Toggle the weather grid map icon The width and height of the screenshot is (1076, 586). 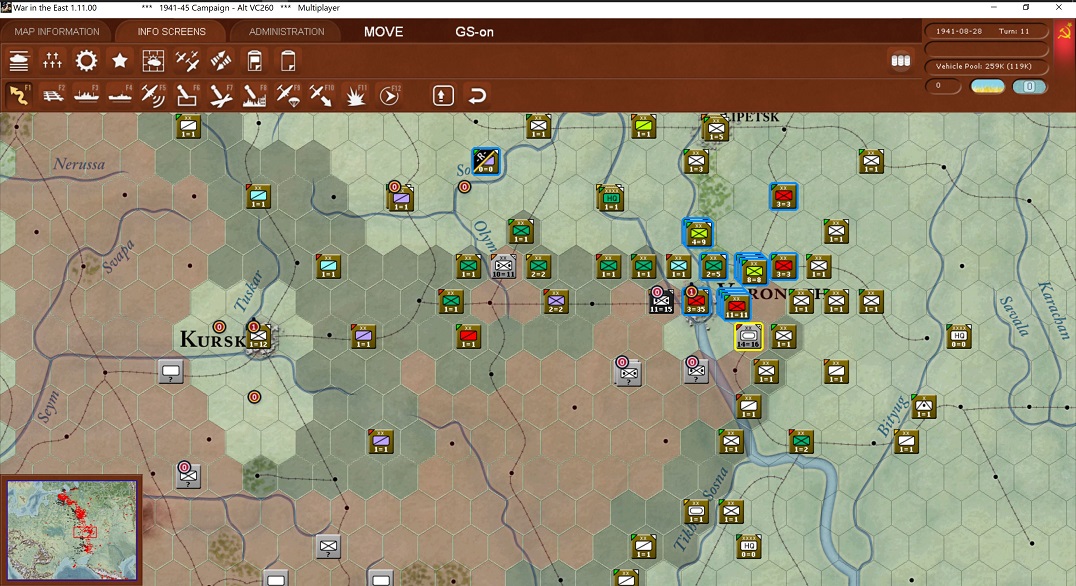(153, 61)
